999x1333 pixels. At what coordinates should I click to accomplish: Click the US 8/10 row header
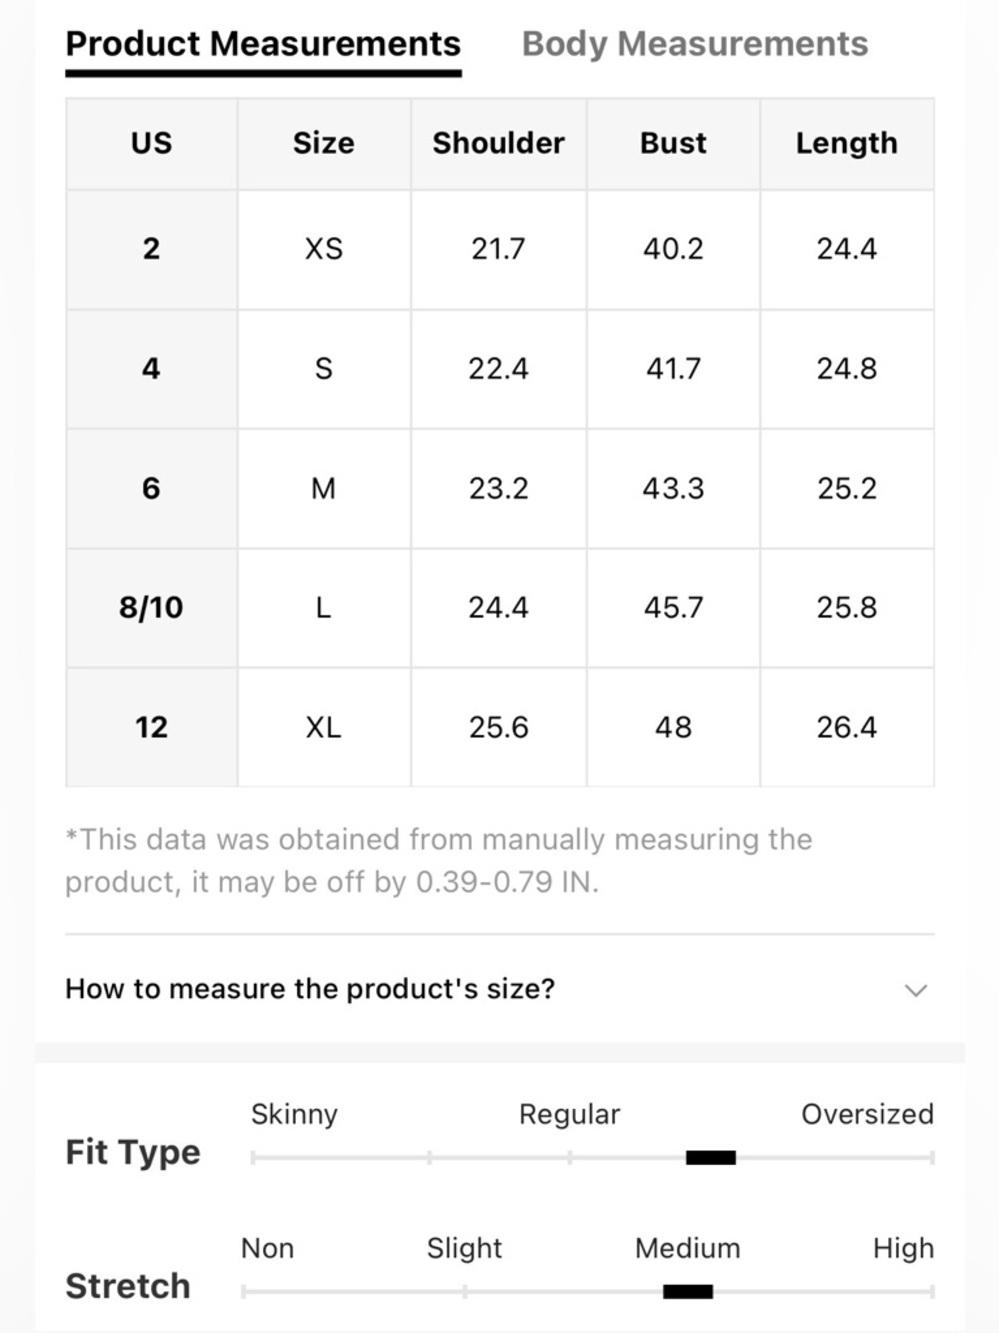tap(151, 608)
